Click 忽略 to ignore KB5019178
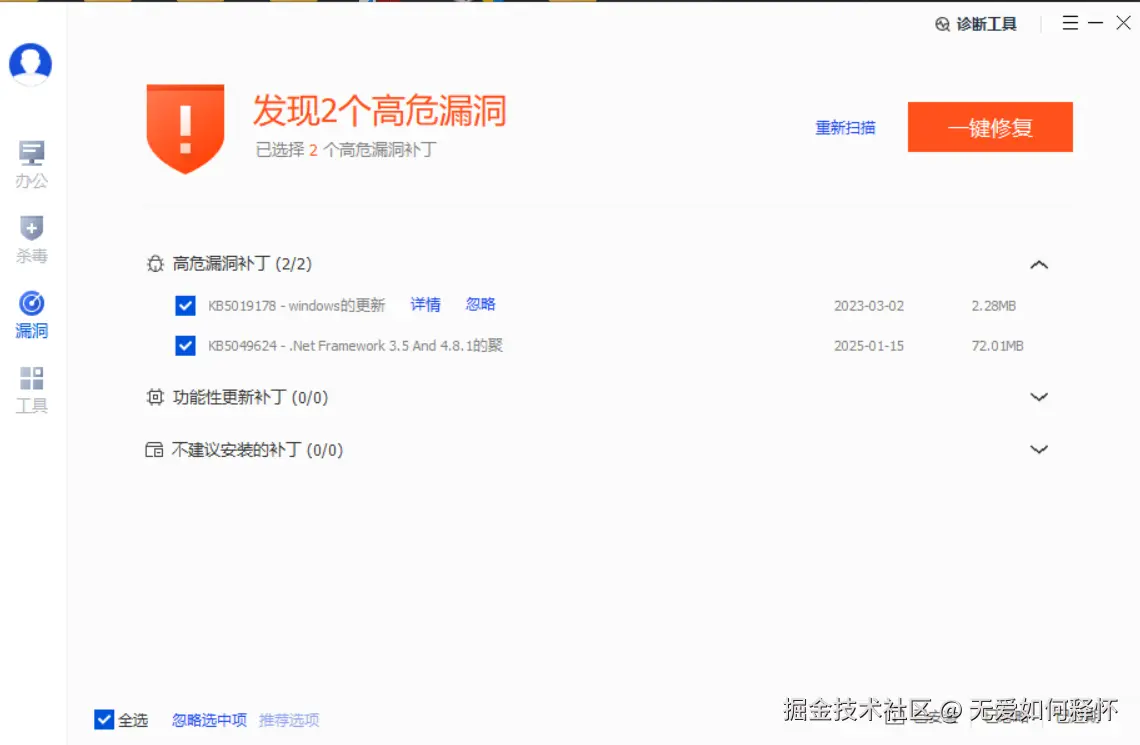1140x745 pixels. [481, 305]
